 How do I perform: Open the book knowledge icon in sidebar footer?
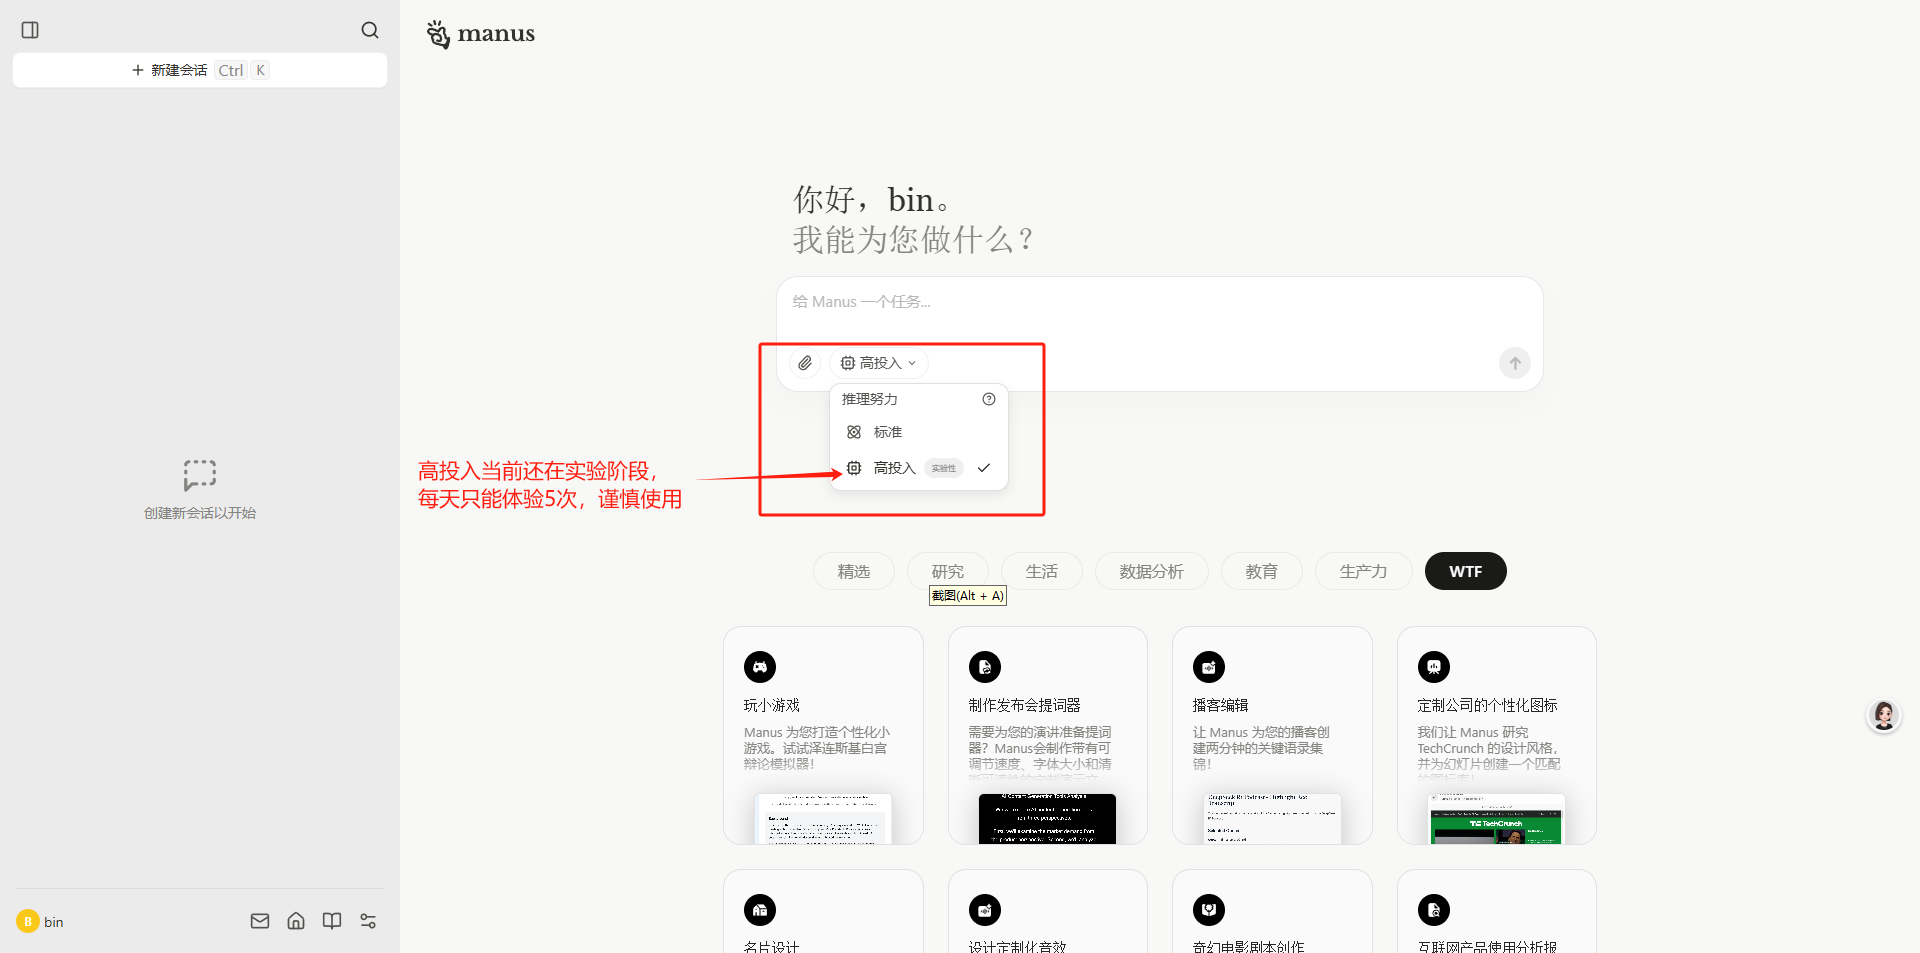(332, 921)
